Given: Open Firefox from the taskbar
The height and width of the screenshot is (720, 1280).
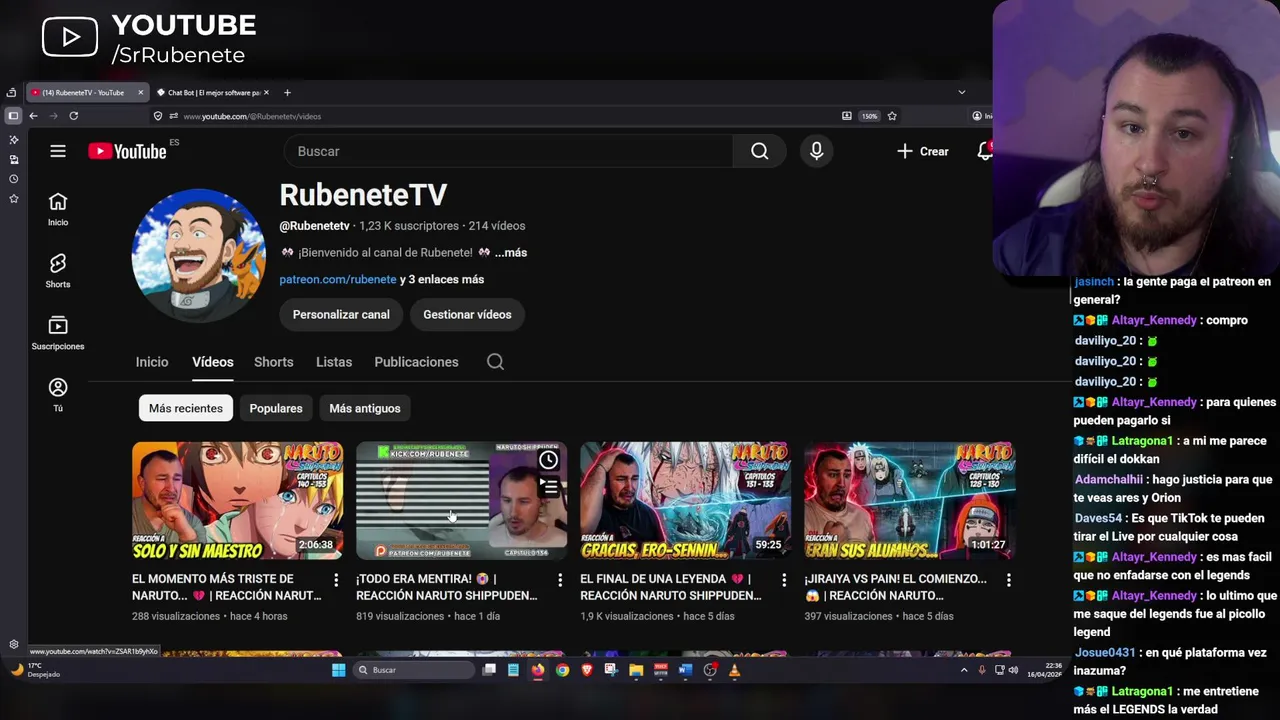Looking at the screenshot, I should tap(538, 670).
